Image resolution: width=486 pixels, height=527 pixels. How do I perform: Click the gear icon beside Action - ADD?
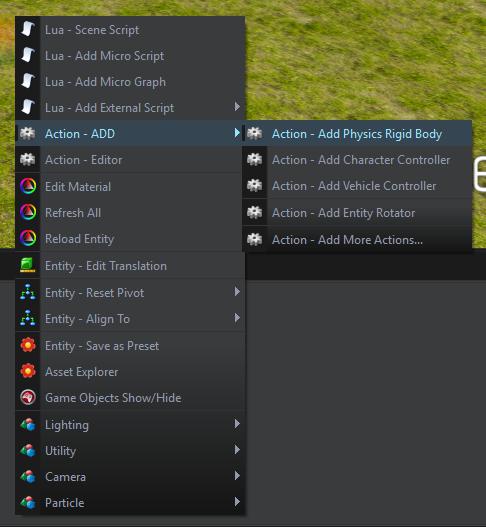coord(28,133)
